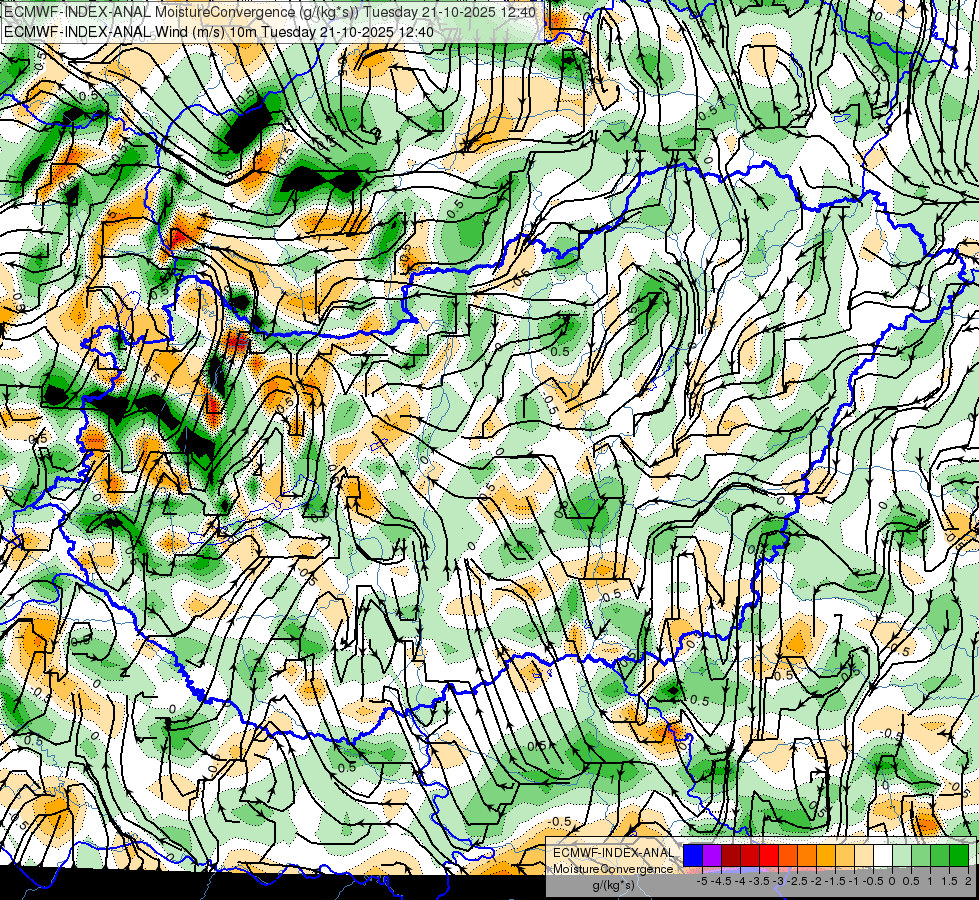Click the '-4.5' tick label on legend scale
Image resolution: width=979 pixels, height=900 pixels.
pos(721,881)
